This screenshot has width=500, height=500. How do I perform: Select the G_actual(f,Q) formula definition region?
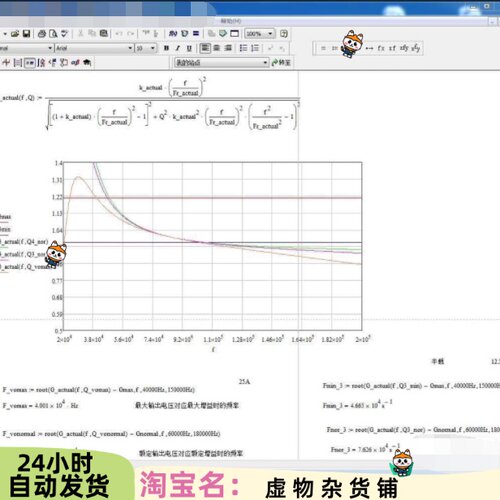click(x=150, y=103)
